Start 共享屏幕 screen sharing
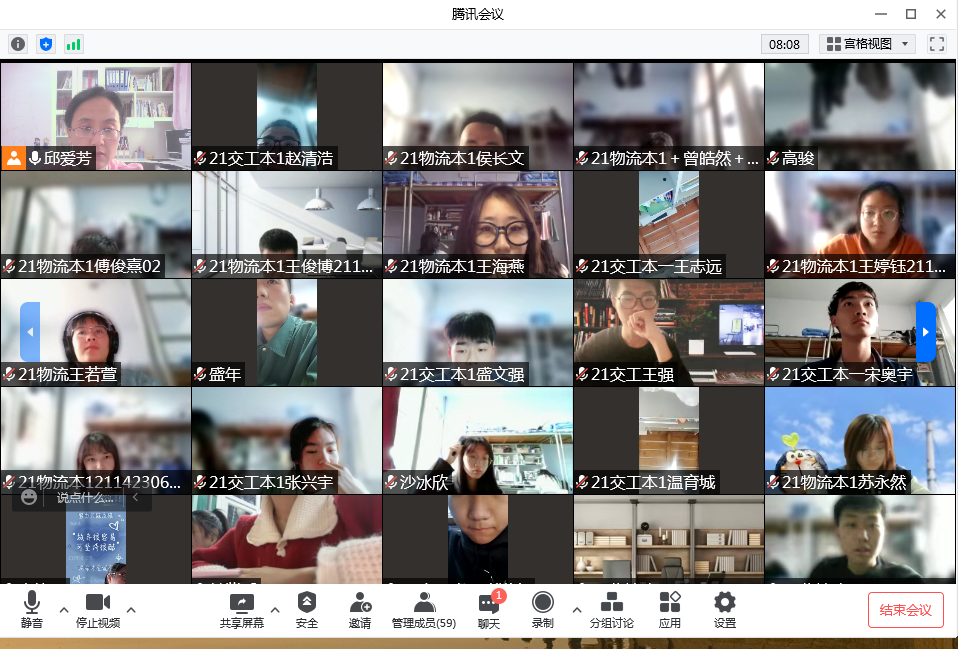The height and width of the screenshot is (649, 958). pyautogui.click(x=242, y=610)
